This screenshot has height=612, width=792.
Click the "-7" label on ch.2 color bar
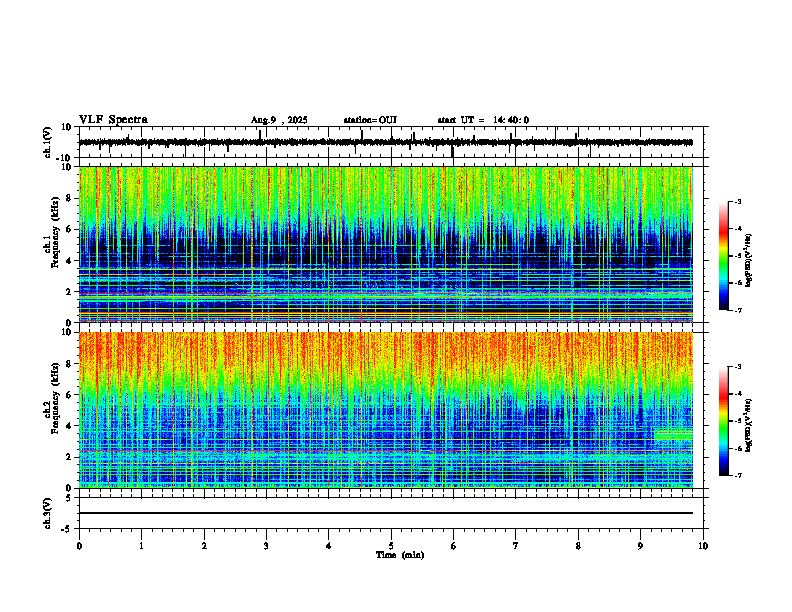(737, 476)
